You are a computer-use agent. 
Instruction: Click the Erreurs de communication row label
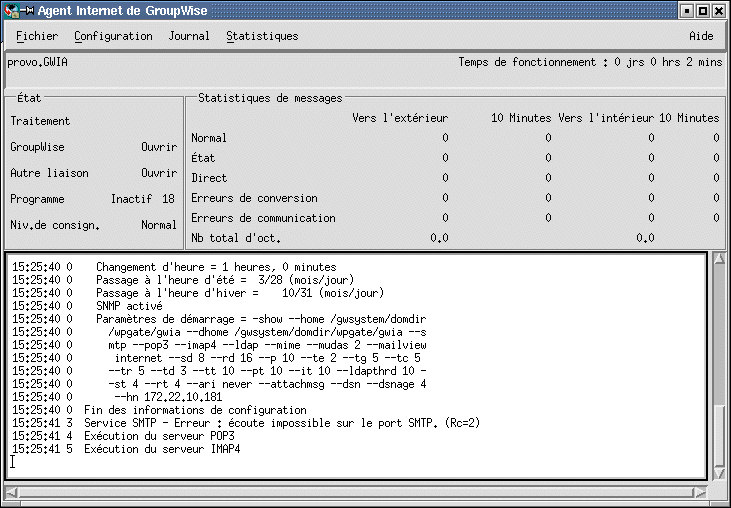tap(263, 218)
